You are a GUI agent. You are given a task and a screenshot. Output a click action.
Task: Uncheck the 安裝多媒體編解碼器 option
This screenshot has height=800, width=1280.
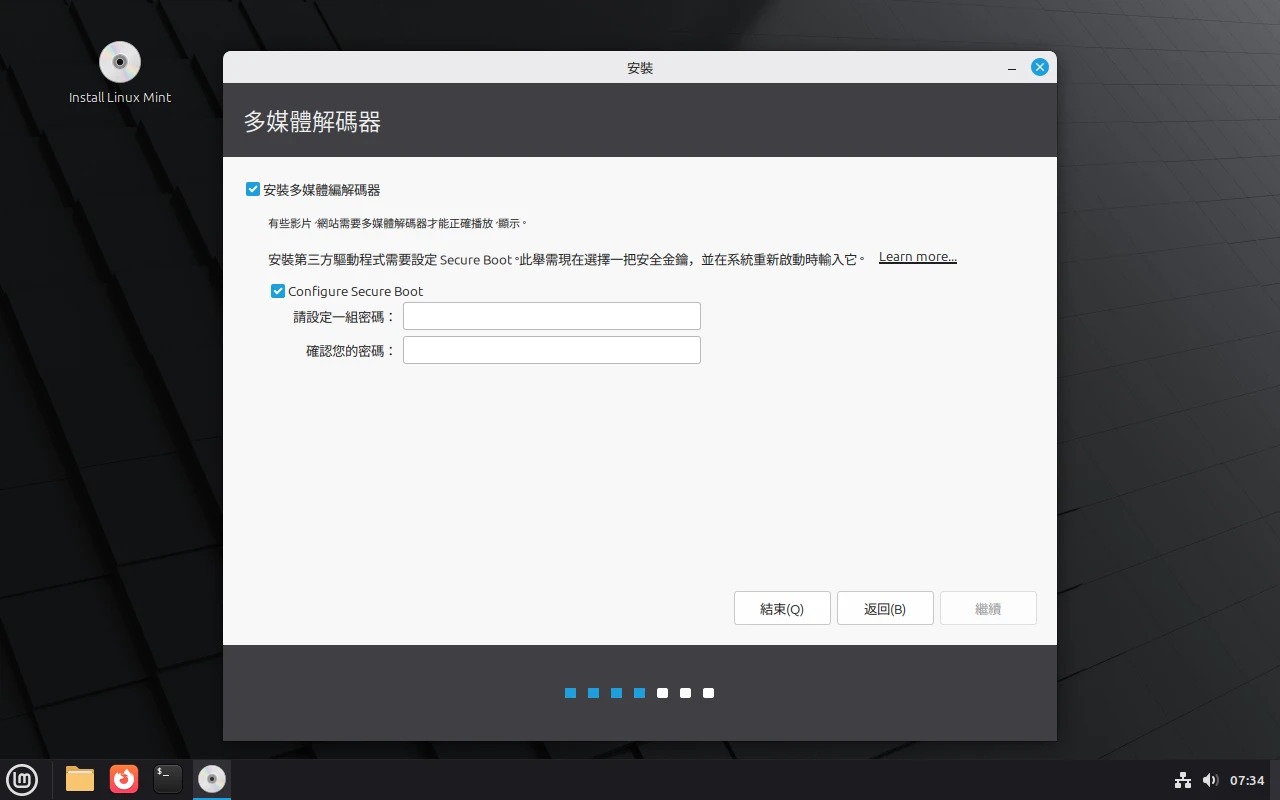tap(253, 189)
